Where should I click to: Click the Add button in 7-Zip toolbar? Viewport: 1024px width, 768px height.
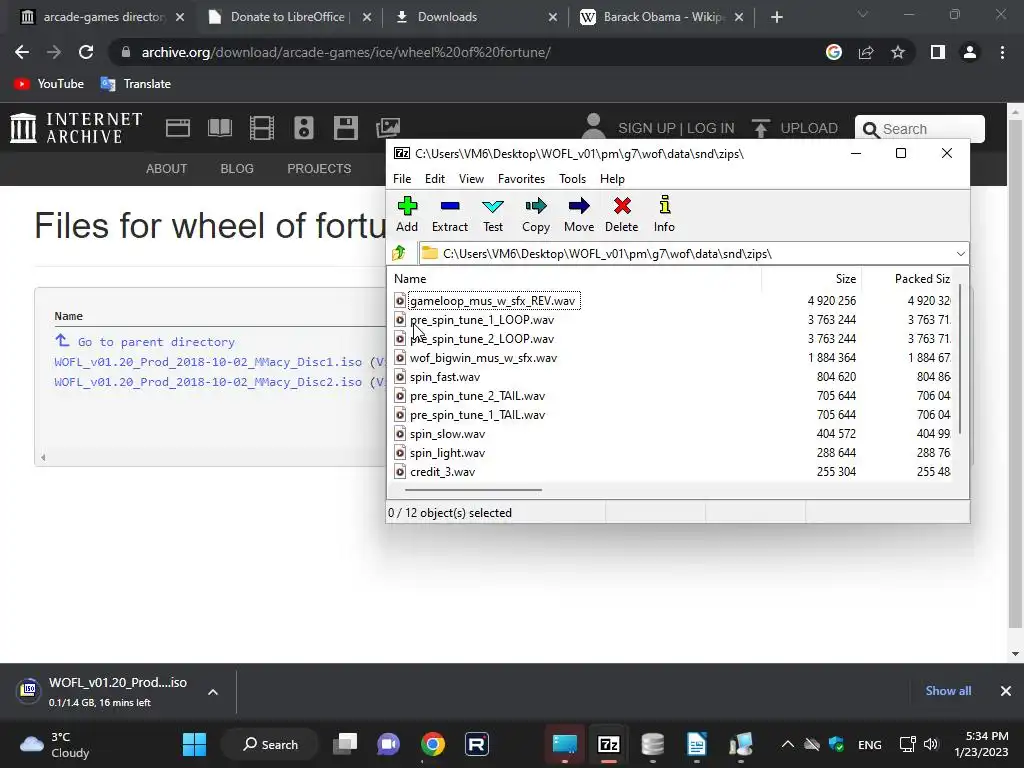(x=407, y=214)
